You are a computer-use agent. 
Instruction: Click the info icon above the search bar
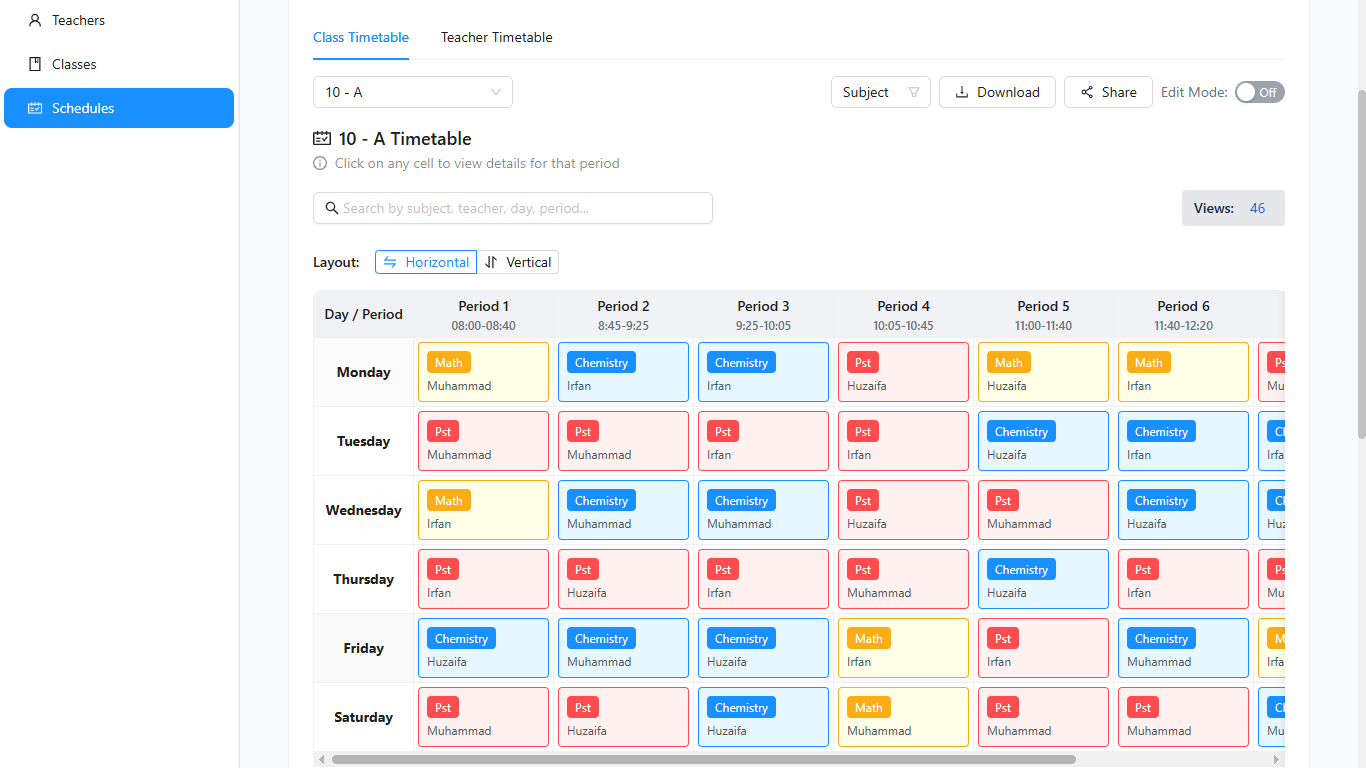[319, 163]
